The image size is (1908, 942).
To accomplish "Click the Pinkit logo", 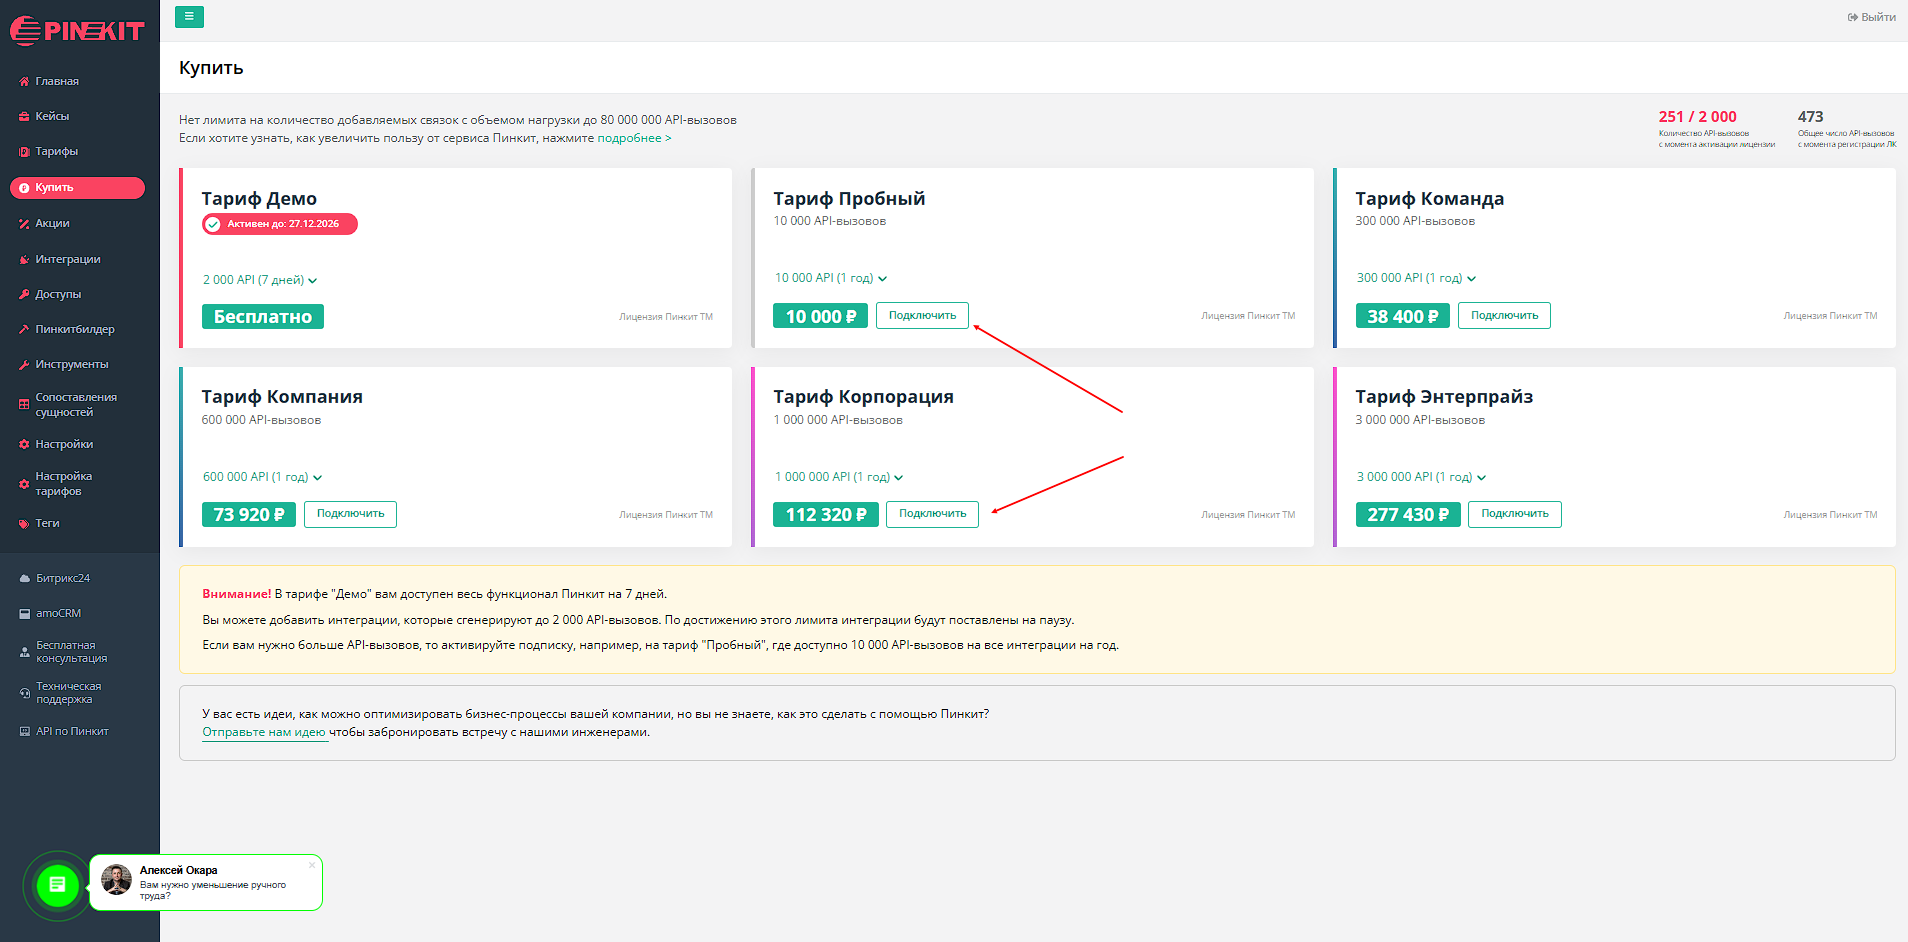I will [x=77, y=31].
